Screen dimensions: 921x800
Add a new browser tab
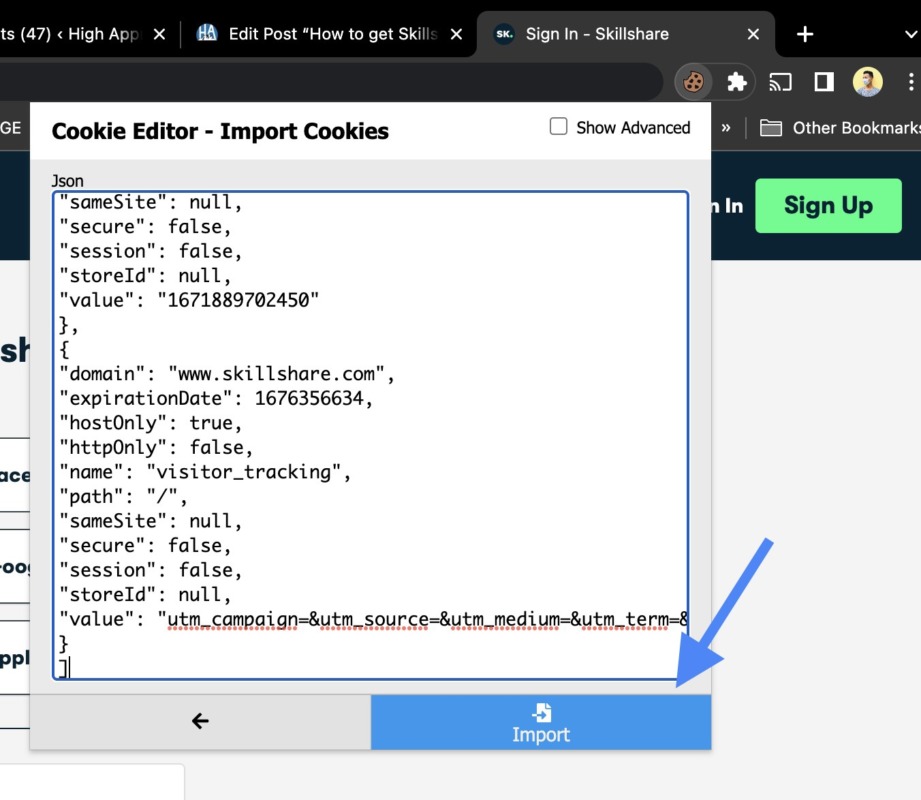805,34
